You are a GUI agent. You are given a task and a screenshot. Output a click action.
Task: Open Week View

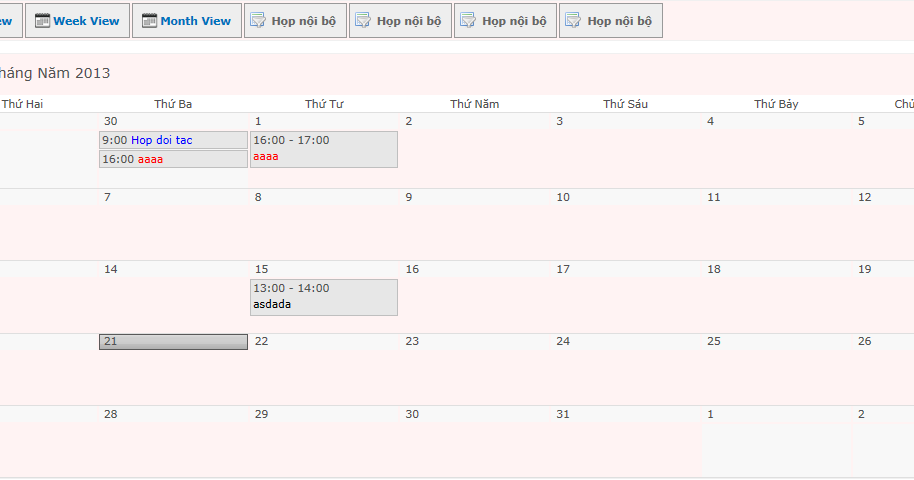pyautogui.click(x=78, y=20)
